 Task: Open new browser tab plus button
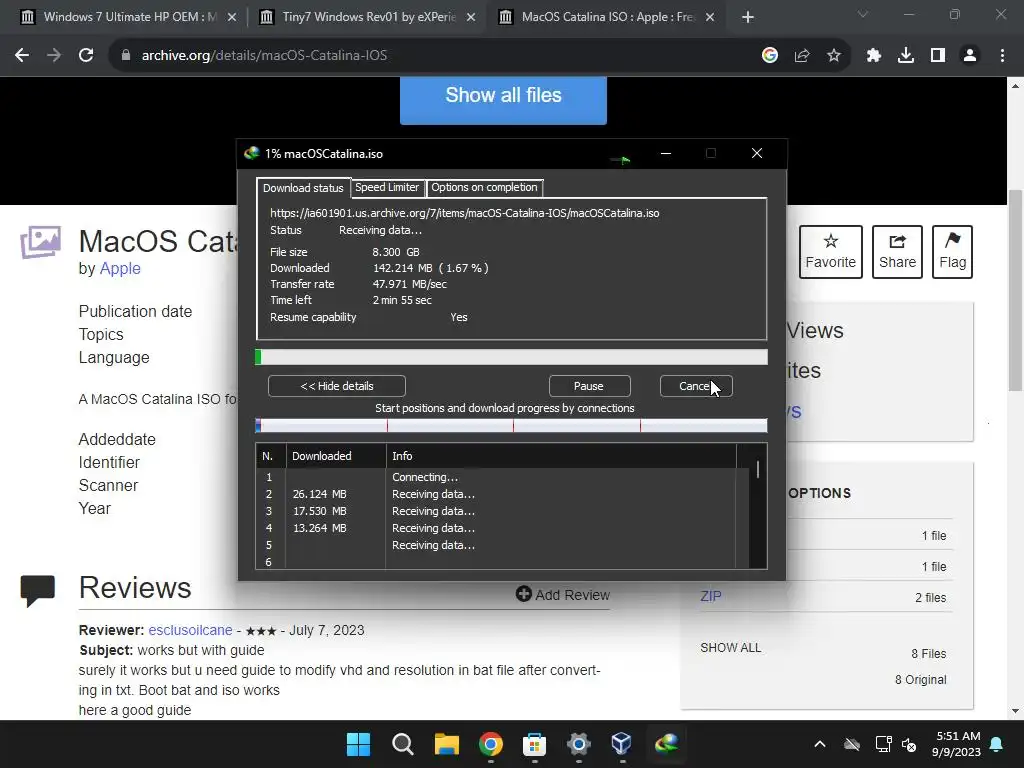click(x=748, y=17)
